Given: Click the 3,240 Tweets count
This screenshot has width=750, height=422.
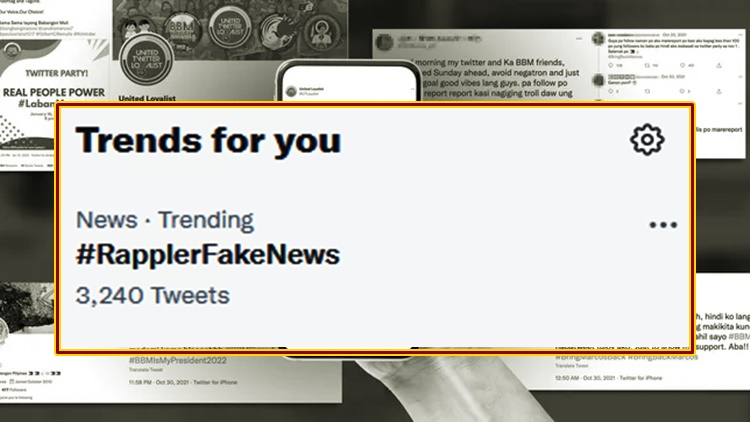Looking at the screenshot, I should point(152,295).
